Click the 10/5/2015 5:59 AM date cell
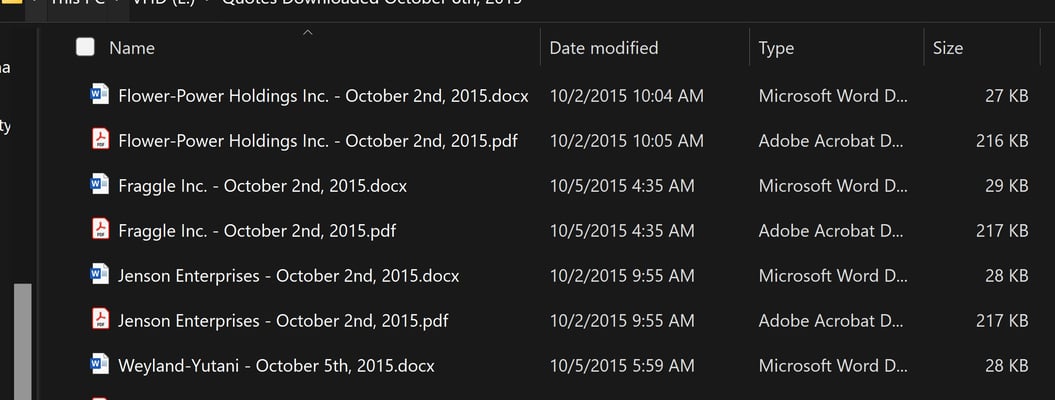 click(622, 366)
